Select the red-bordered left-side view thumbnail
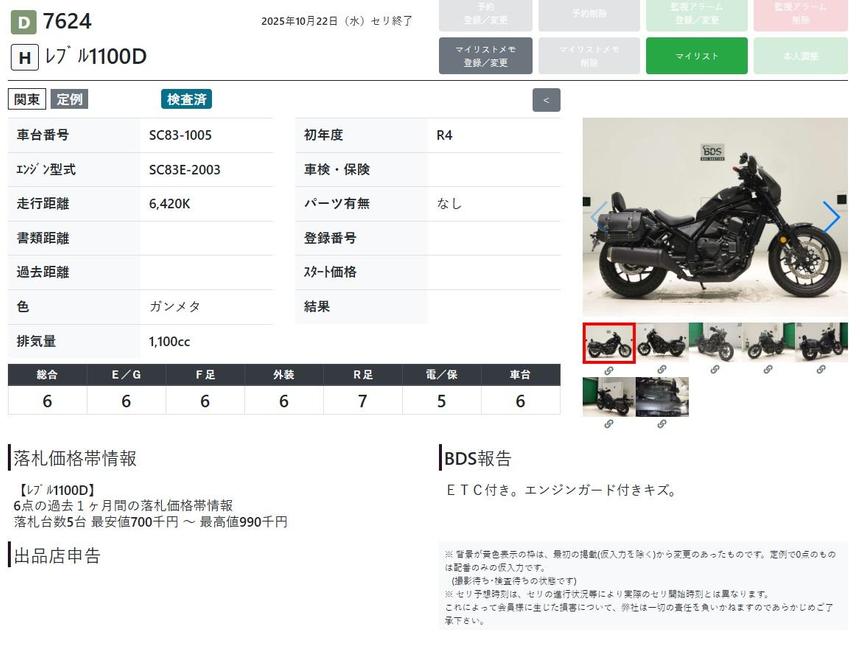860x665 pixels. tap(608, 343)
